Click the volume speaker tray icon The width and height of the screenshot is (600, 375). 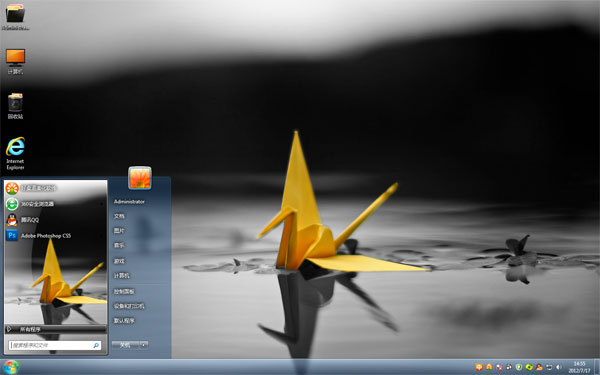(x=559, y=367)
